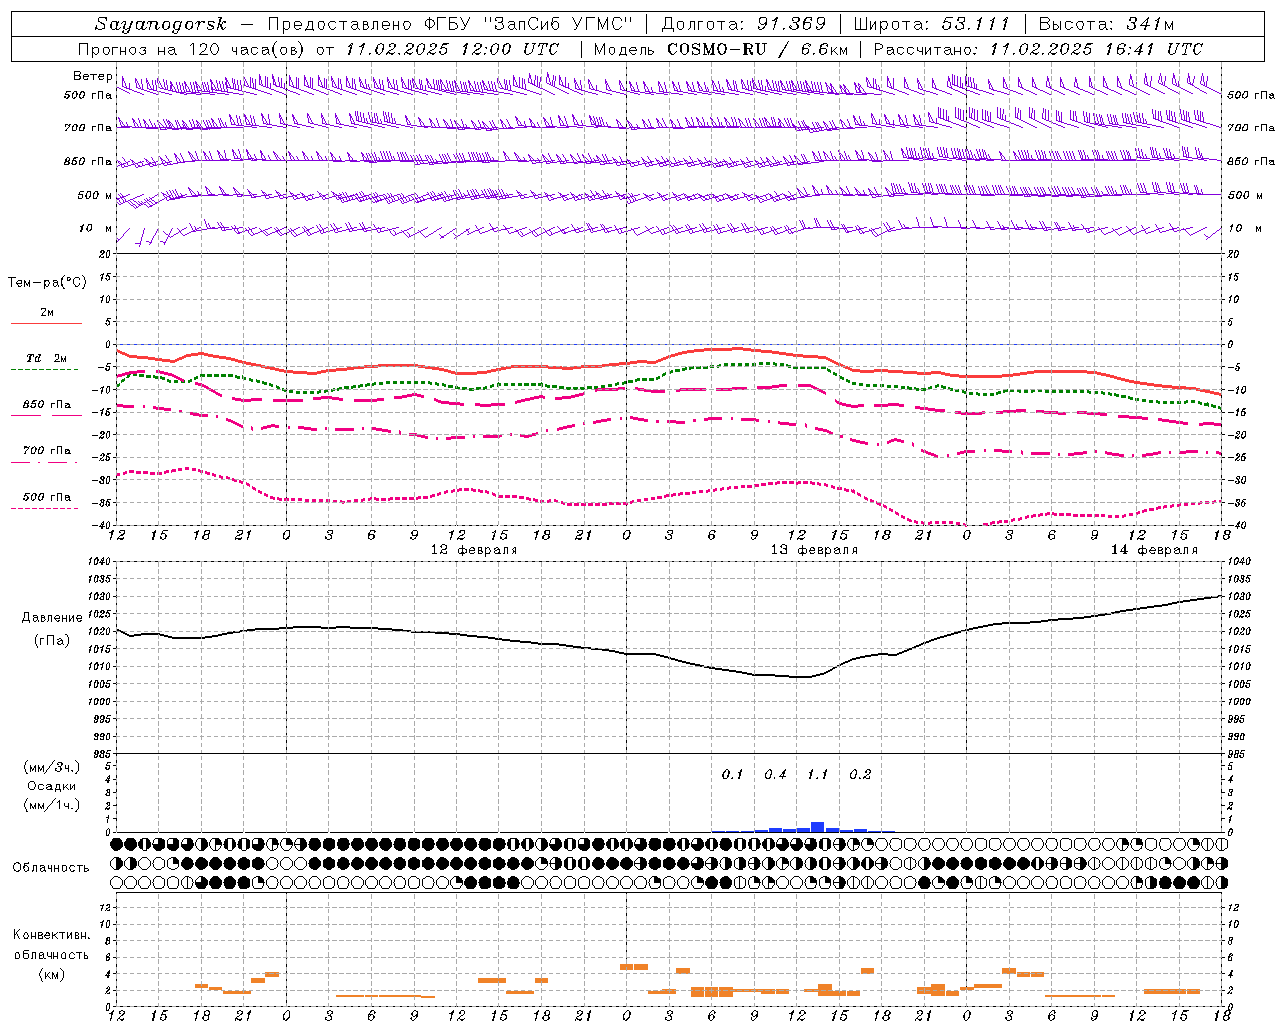
Task: Click the 1.1 precipitation amount value
Action: (818, 774)
